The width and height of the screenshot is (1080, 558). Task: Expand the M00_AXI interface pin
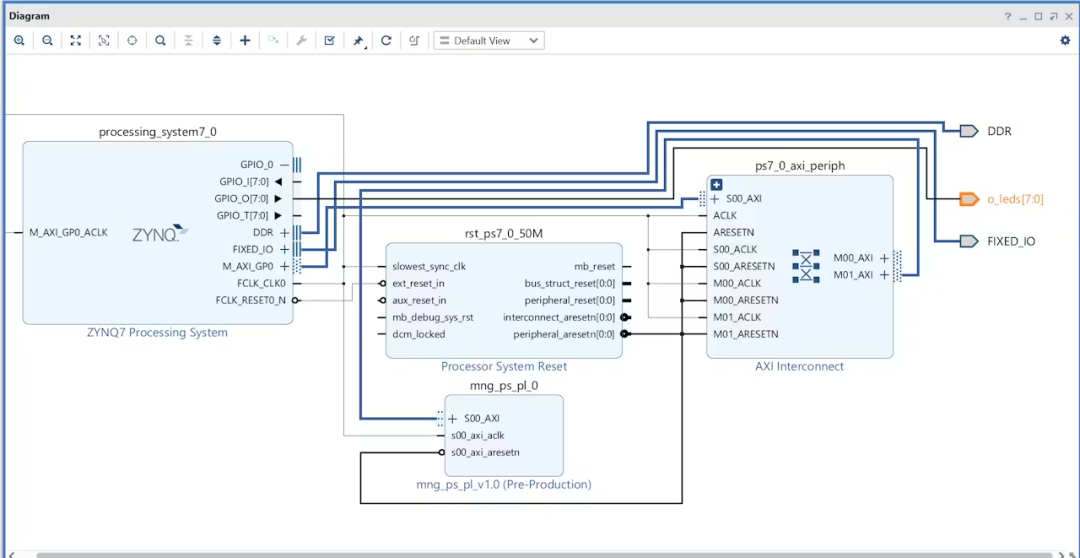[884, 258]
